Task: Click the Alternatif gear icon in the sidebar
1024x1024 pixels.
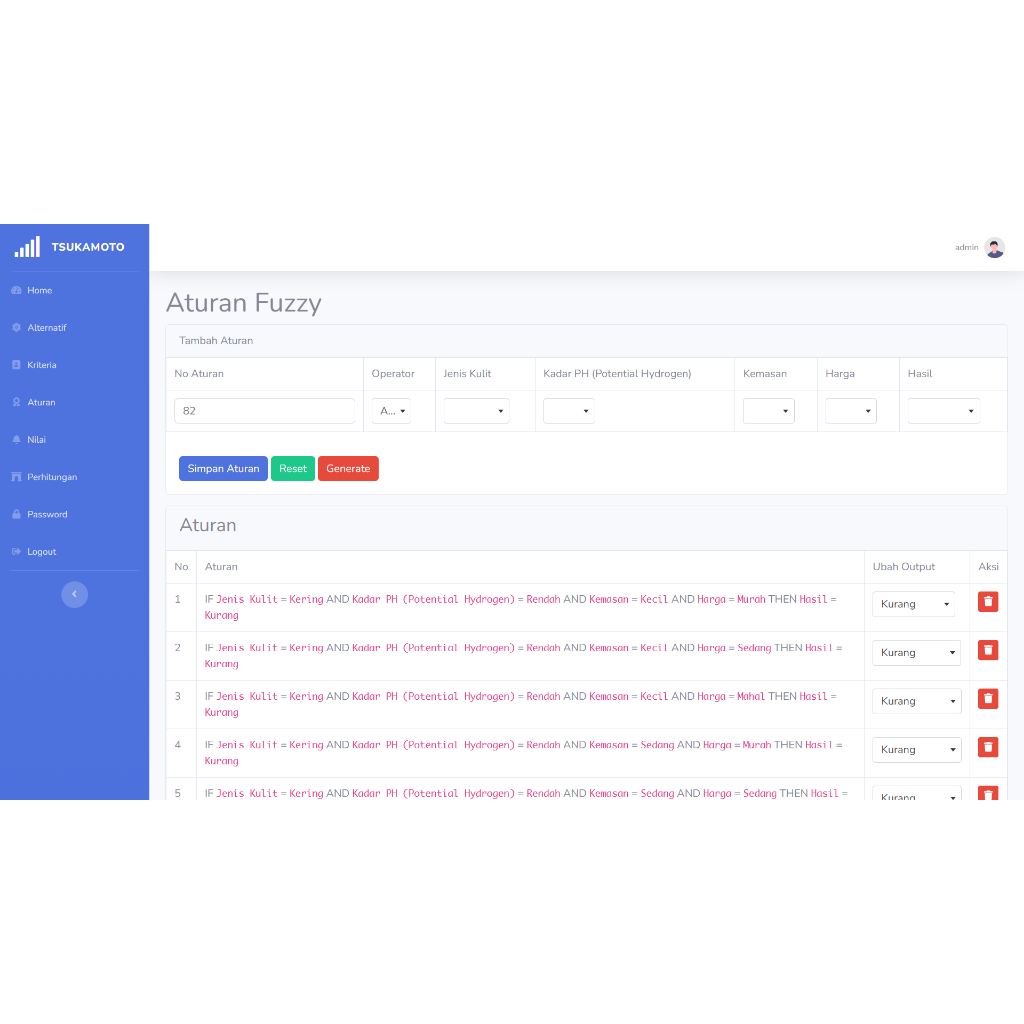Action: point(16,328)
